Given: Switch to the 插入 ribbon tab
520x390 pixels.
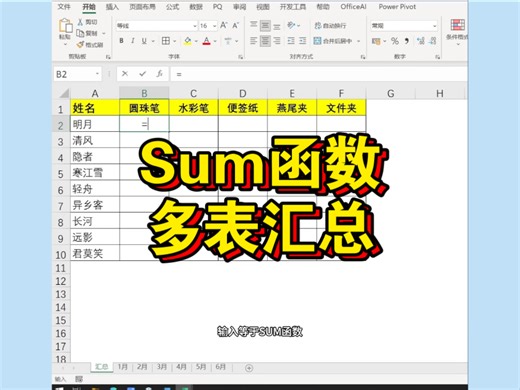Looking at the screenshot, I should [x=112, y=7].
